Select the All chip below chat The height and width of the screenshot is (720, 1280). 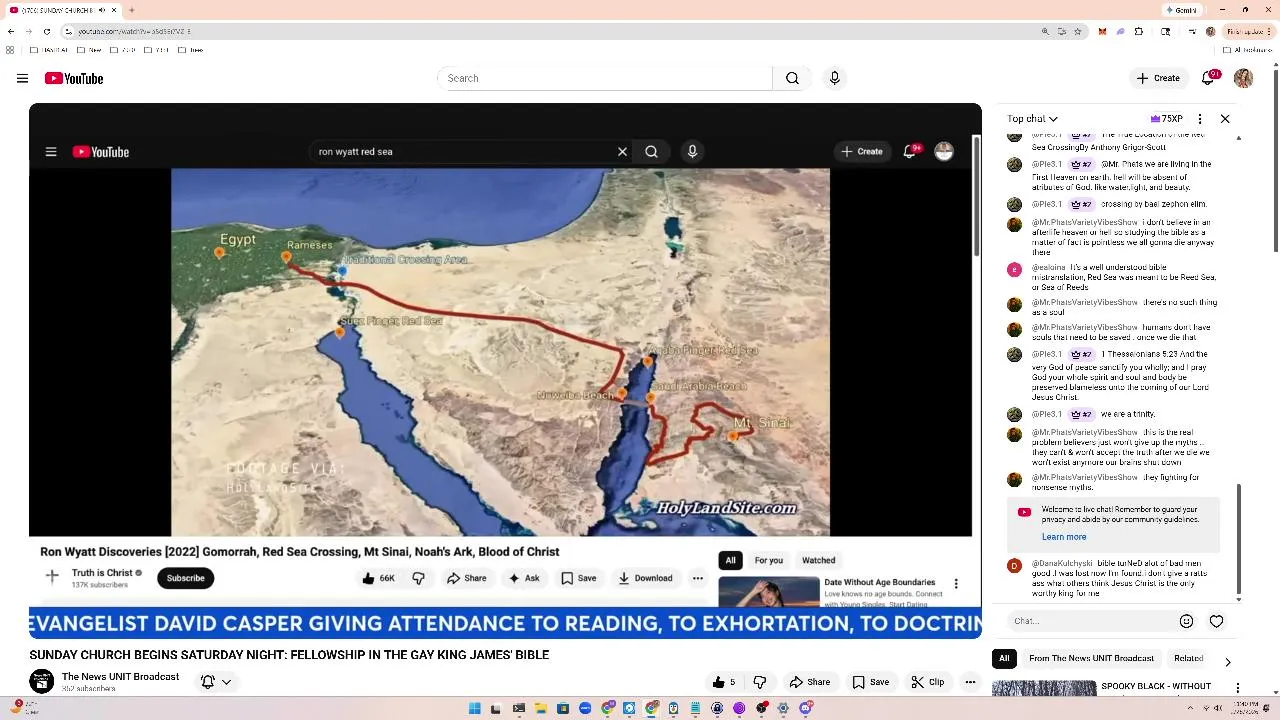pos(1004,658)
